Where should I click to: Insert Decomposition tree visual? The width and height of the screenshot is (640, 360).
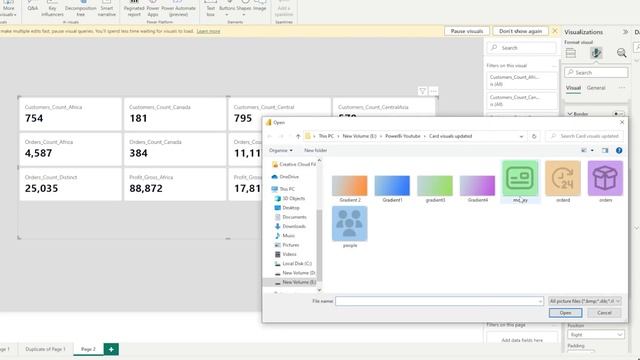pos(80,9)
